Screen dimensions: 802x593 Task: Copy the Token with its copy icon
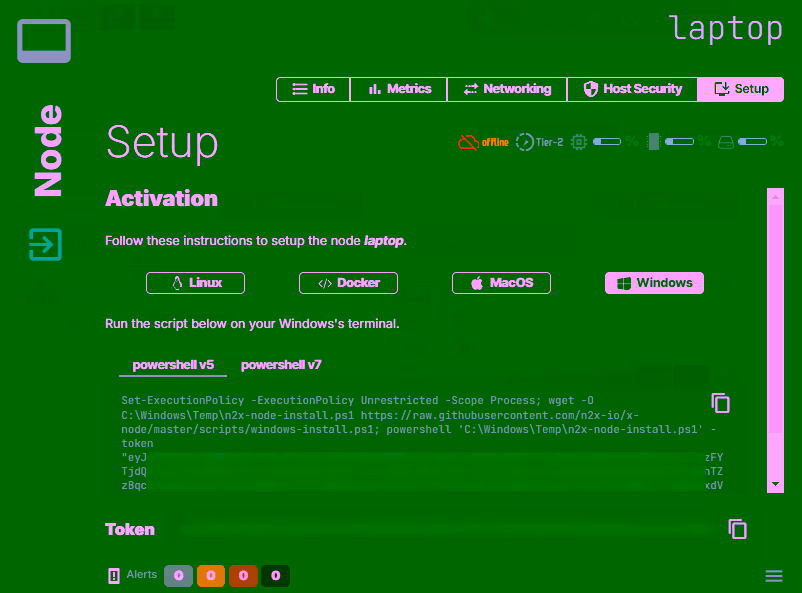point(738,530)
